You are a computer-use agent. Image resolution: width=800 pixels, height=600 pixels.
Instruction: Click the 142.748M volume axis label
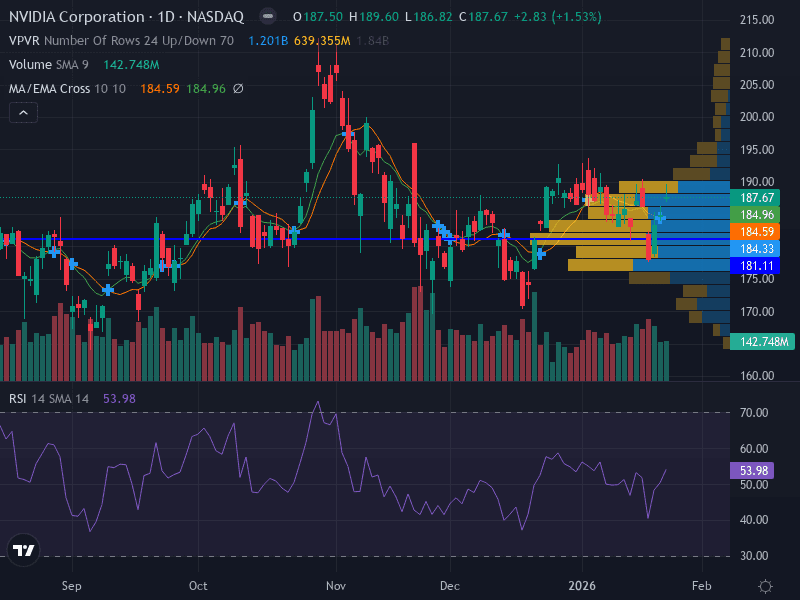coord(763,342)
